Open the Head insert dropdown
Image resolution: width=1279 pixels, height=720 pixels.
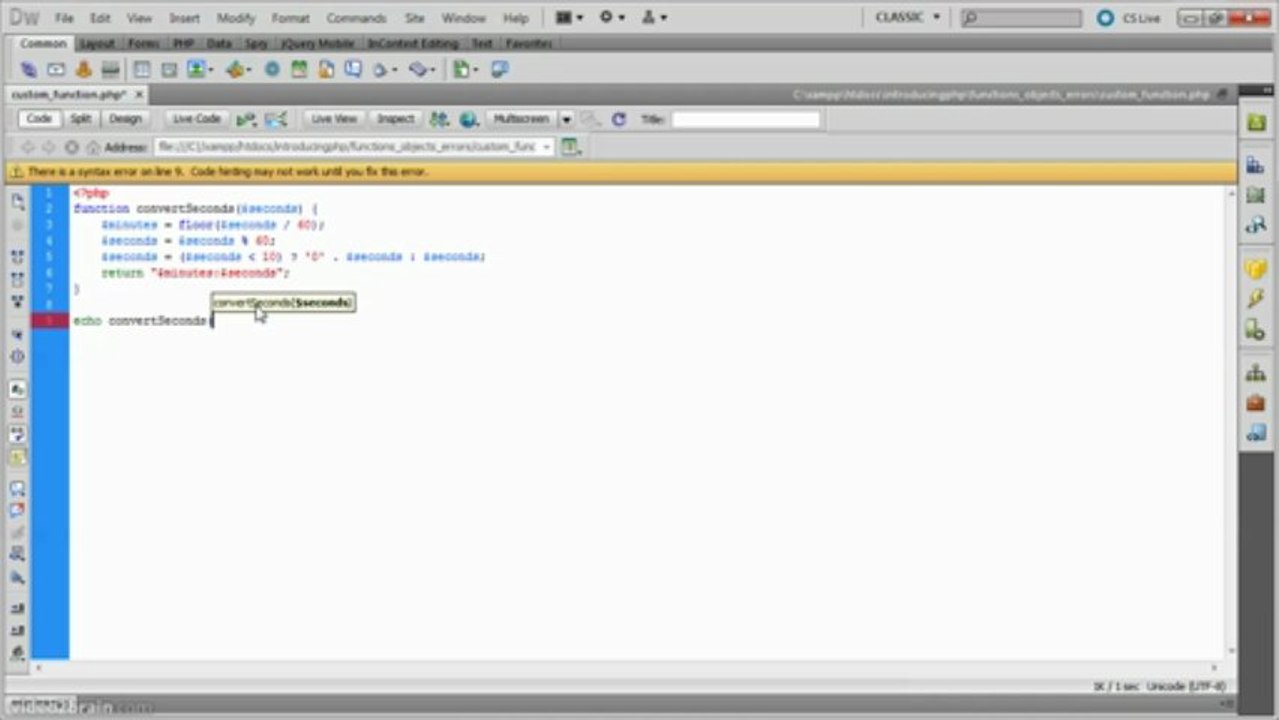point(384,69)
